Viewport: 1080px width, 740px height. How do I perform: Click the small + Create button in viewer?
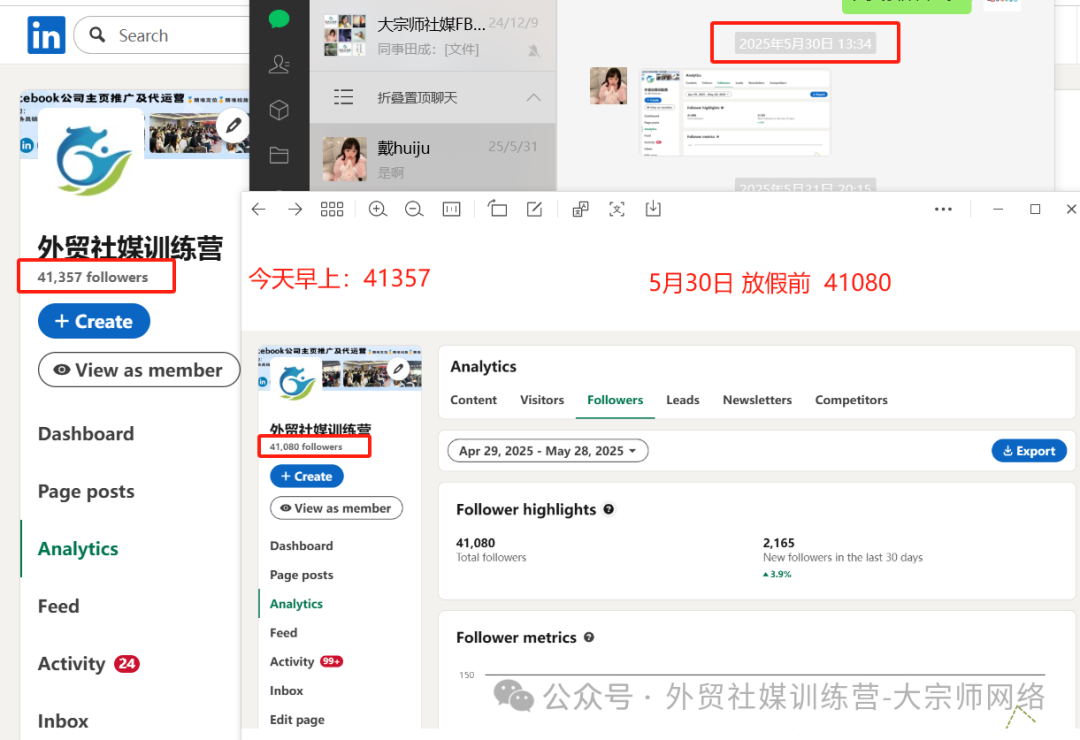pos(307,476)
